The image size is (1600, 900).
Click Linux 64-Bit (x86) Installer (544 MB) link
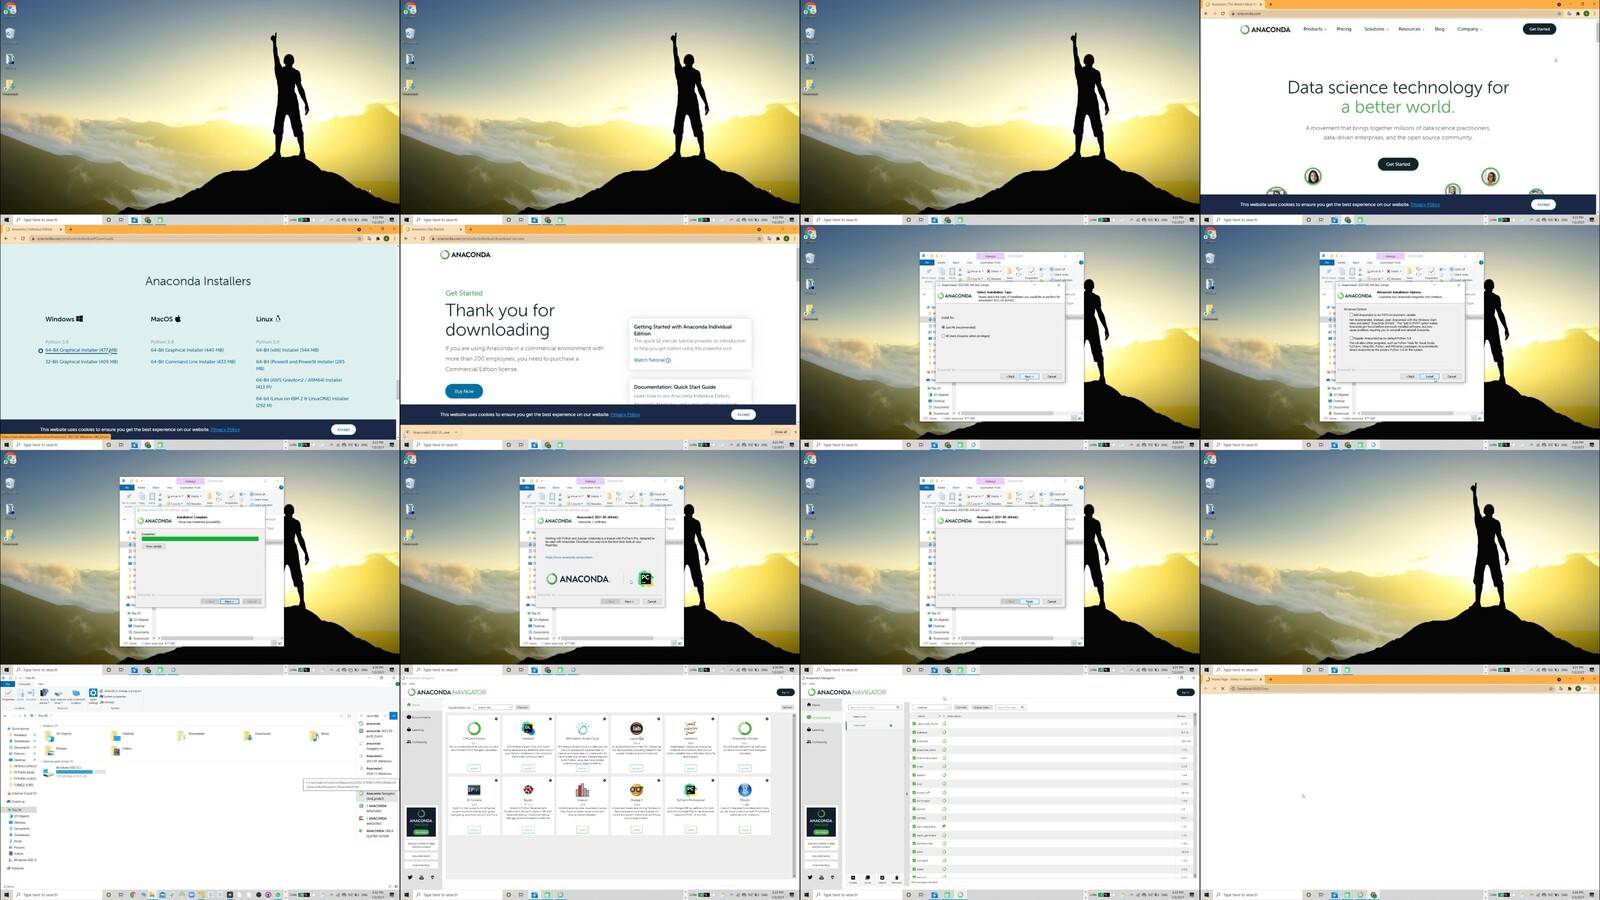[287, 350]
